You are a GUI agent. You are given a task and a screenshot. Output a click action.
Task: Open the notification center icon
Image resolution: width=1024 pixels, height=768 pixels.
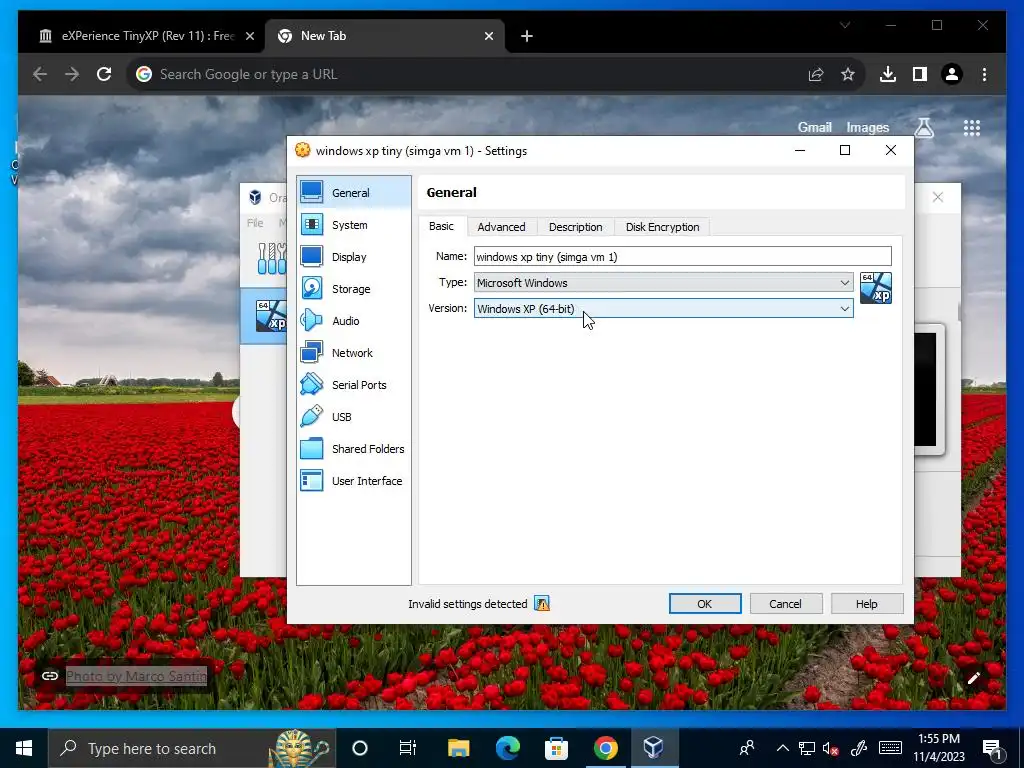tap(992, 748)
